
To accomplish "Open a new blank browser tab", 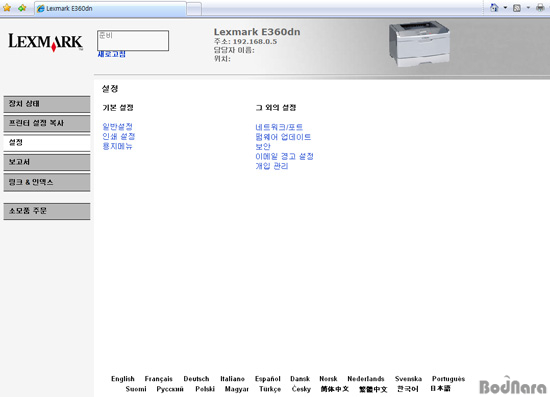I will 194,9.
